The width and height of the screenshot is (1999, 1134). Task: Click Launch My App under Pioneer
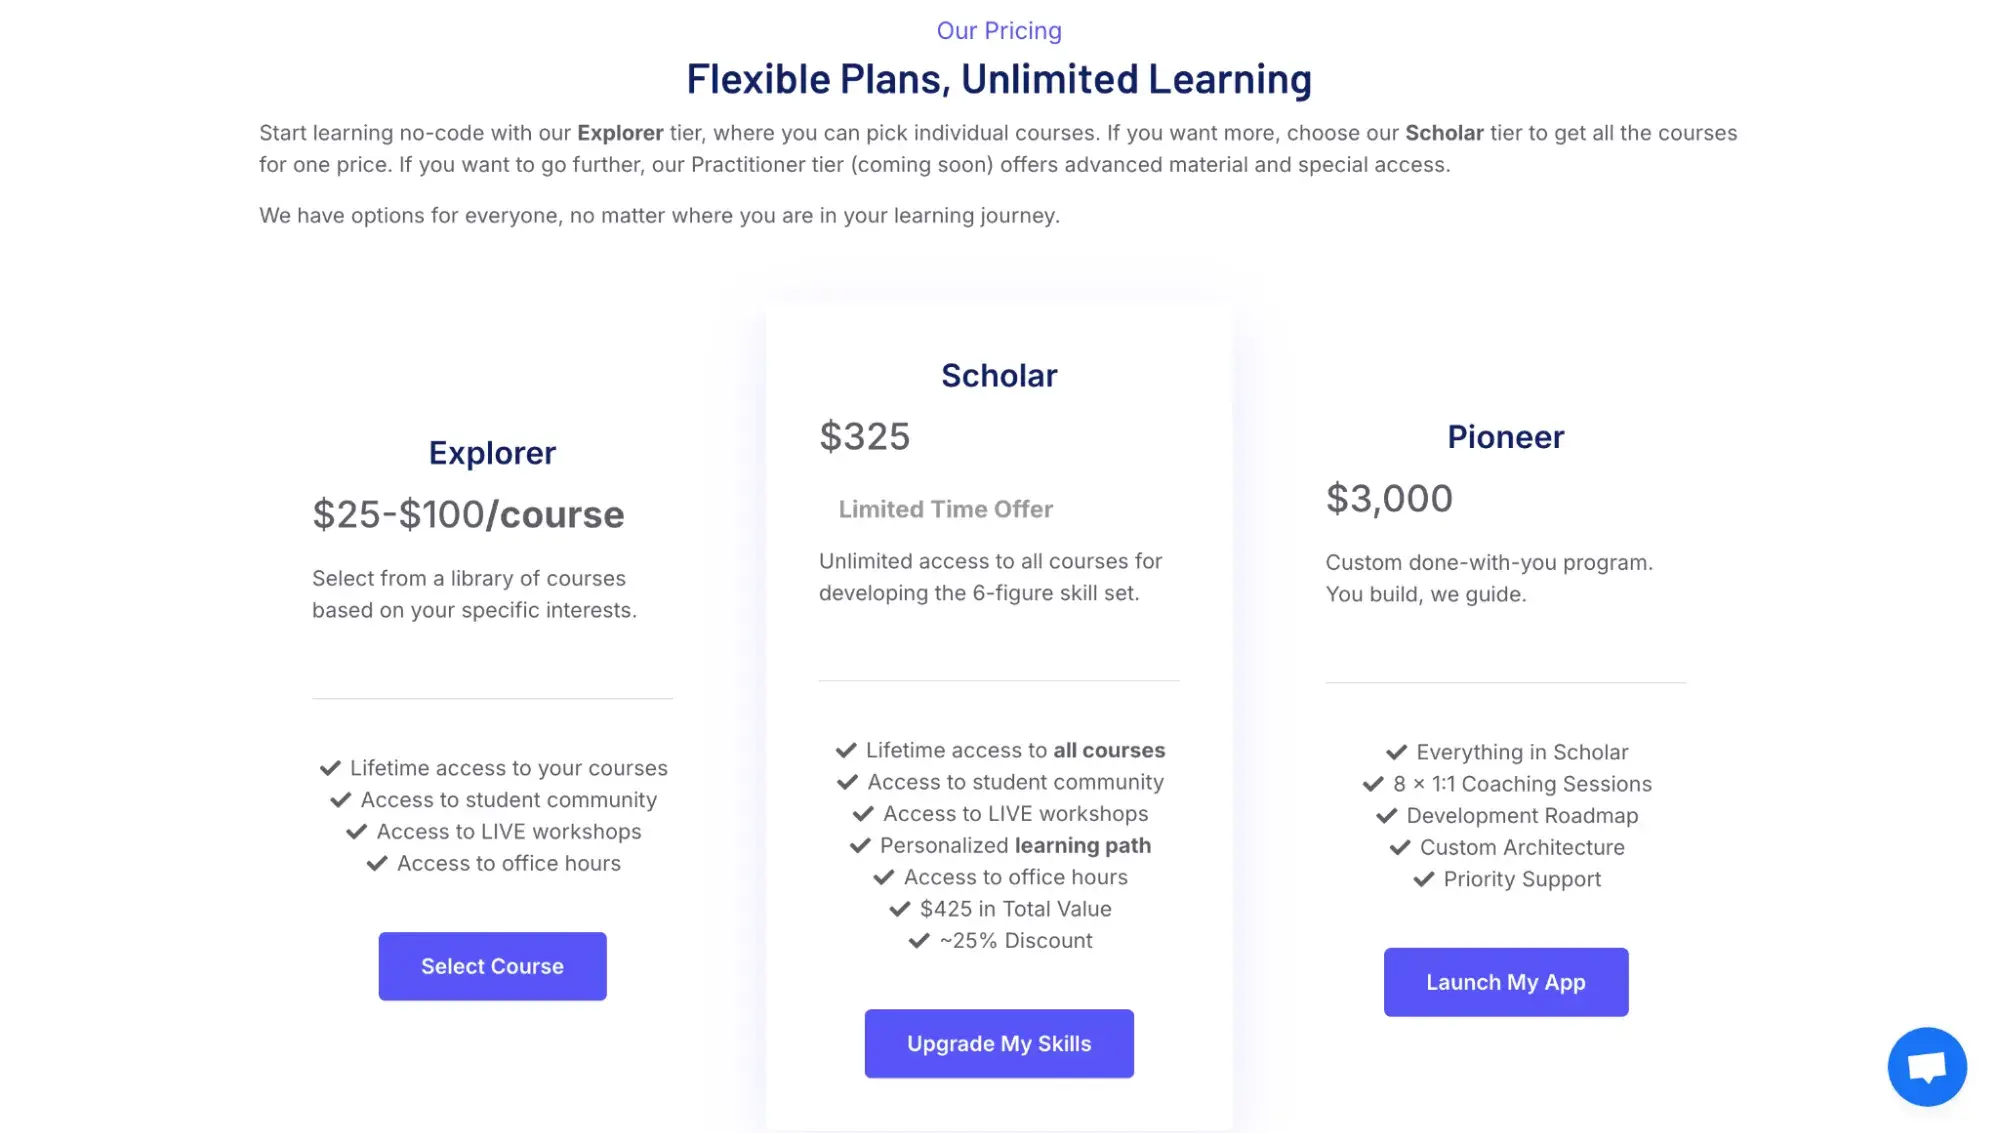tap(1505, 982)
